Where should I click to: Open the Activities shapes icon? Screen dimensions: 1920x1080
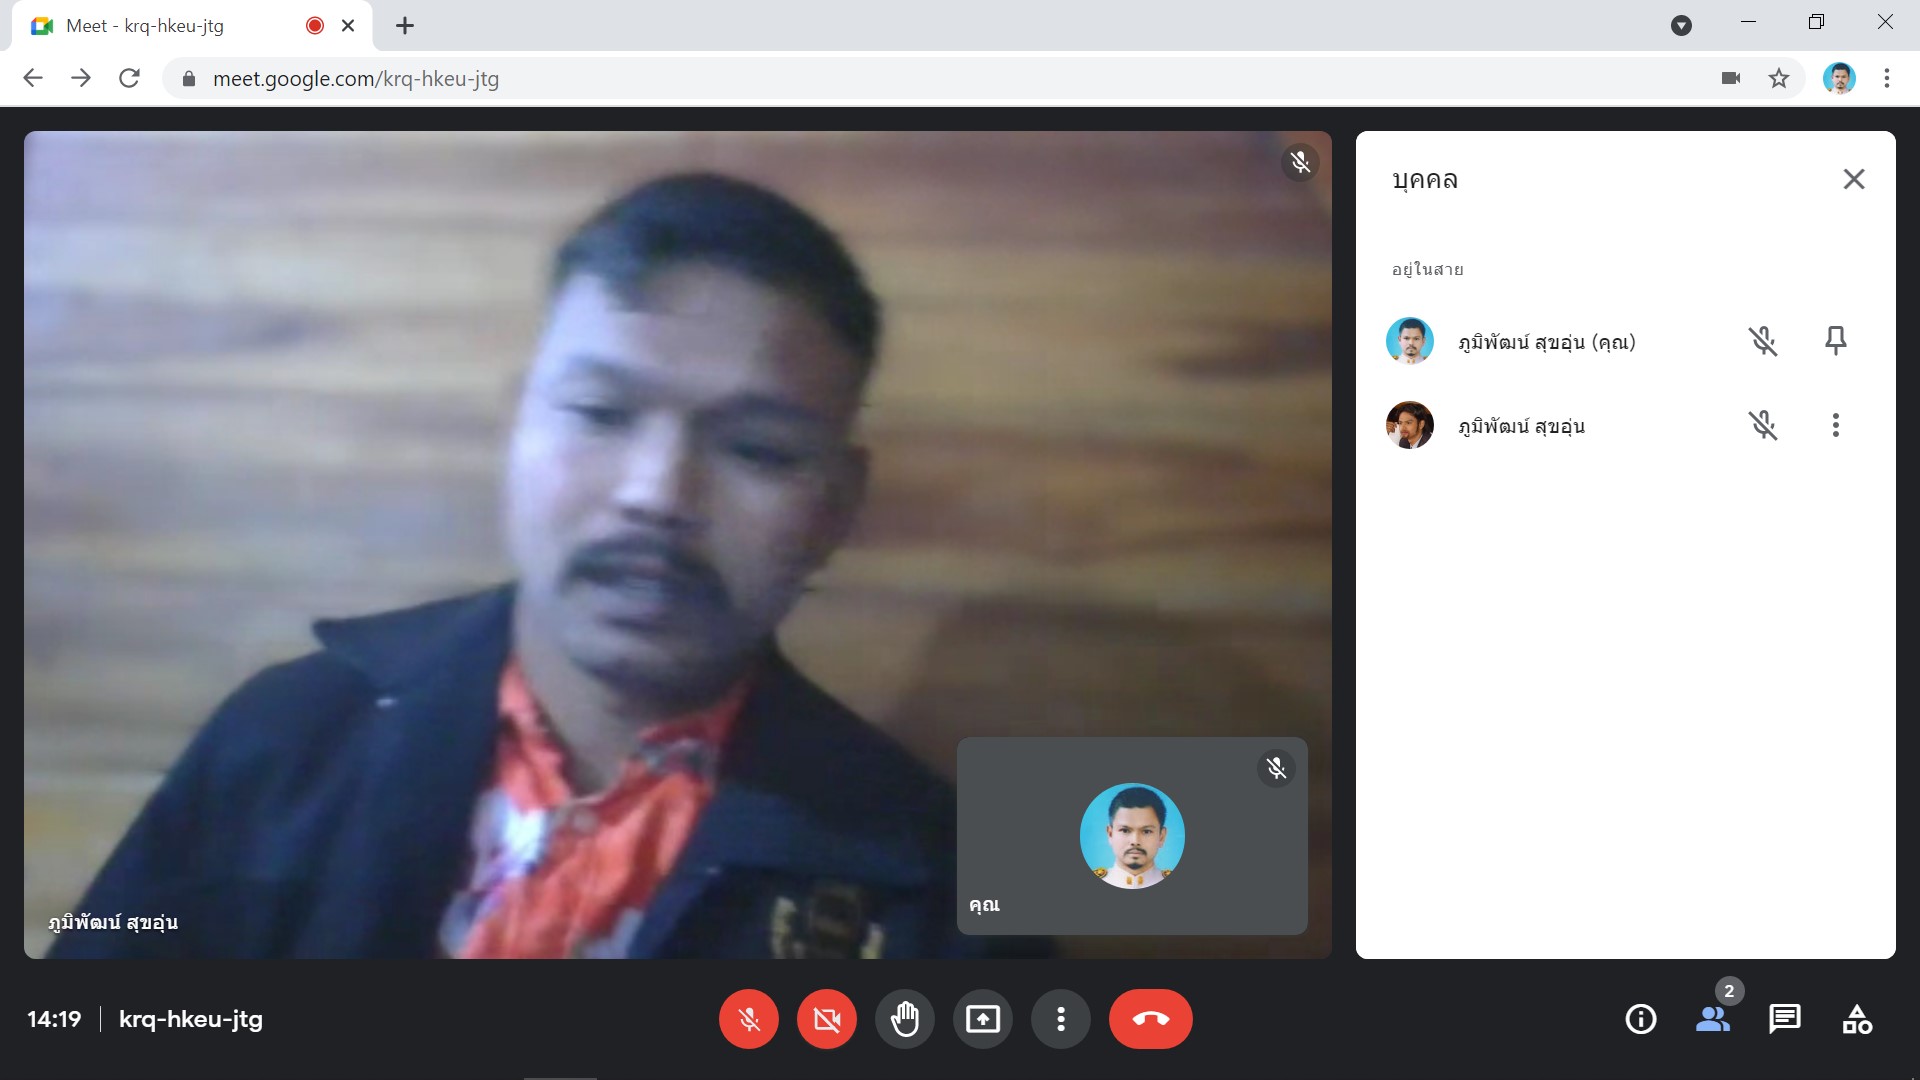[1856, 1019]
